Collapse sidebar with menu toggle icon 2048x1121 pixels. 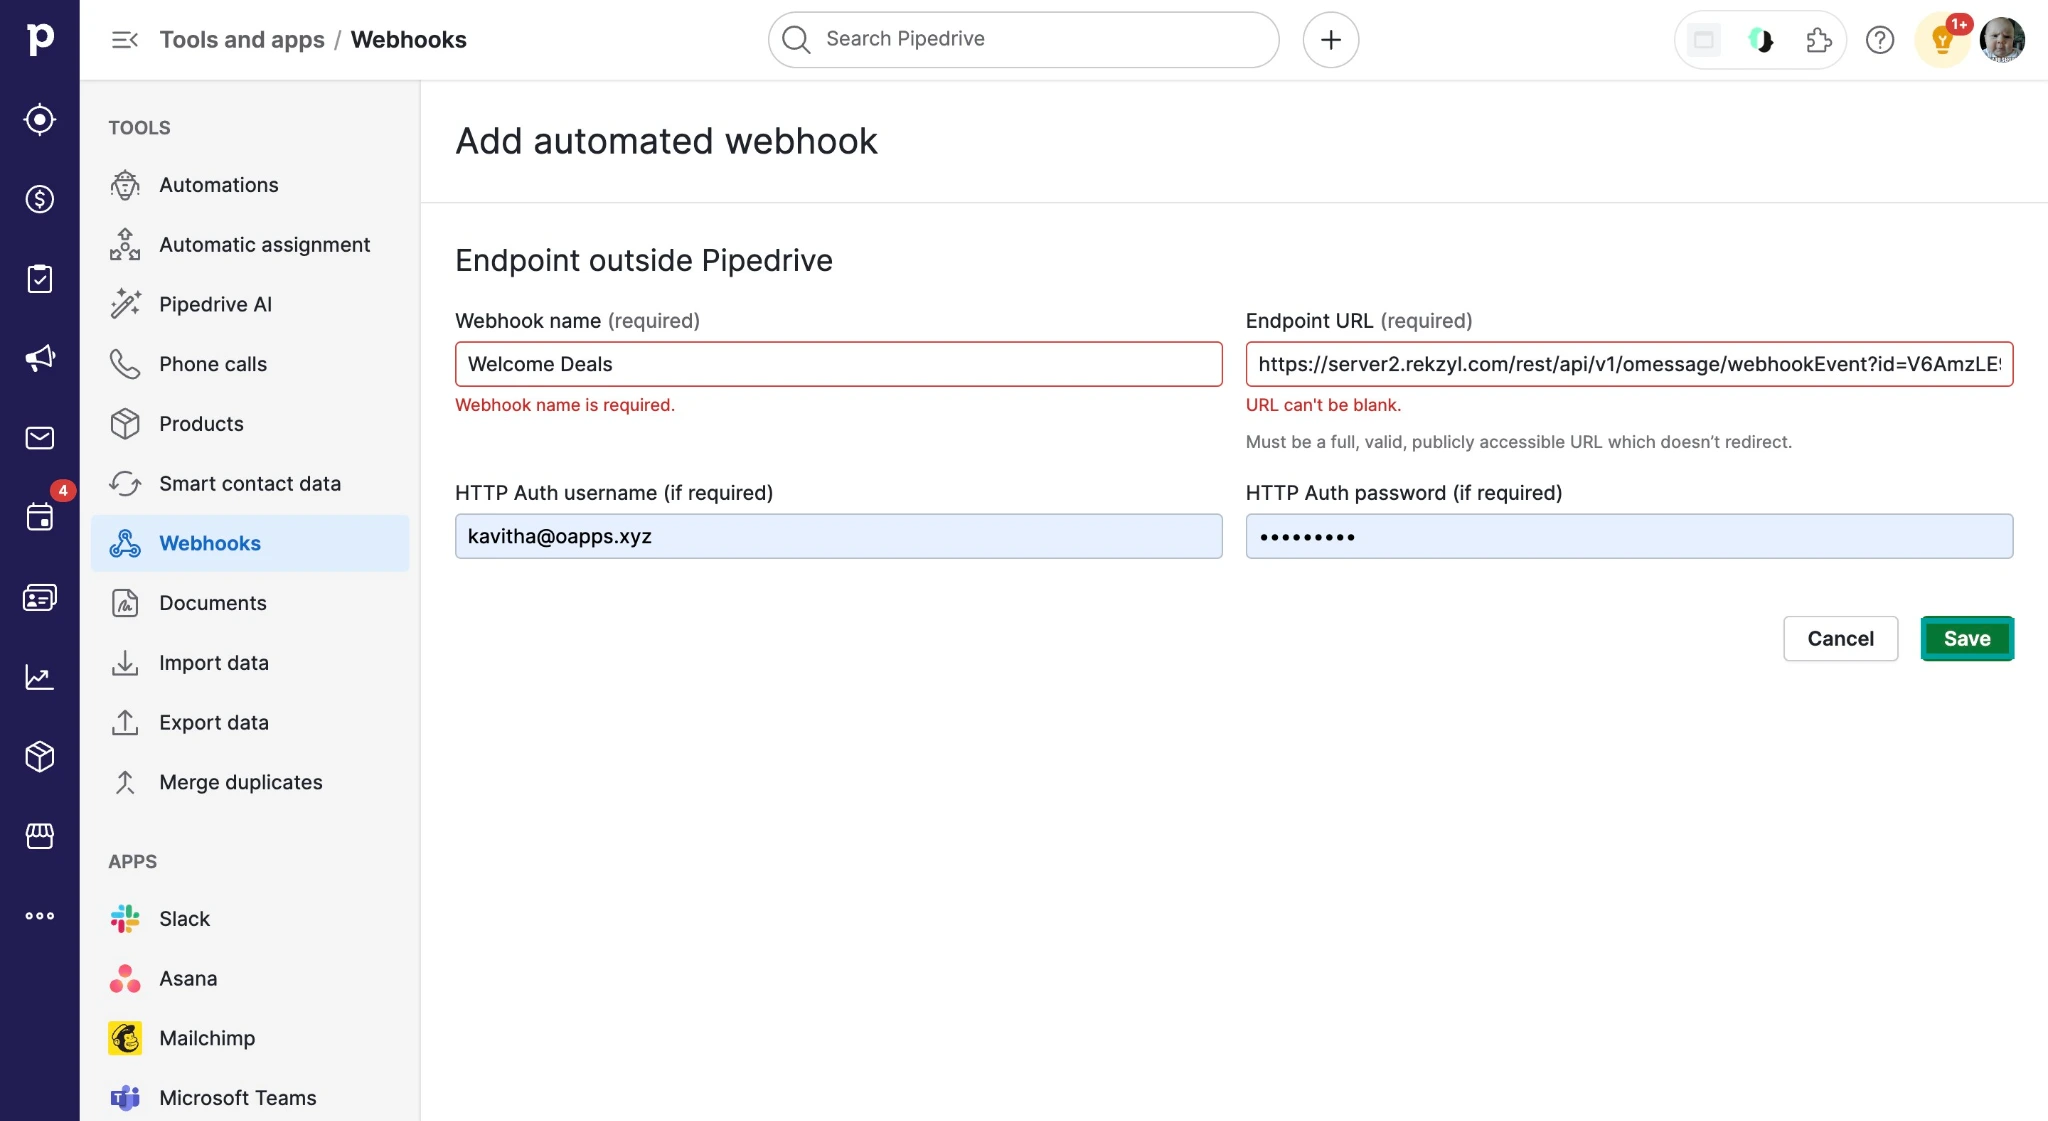click(124, 40)
